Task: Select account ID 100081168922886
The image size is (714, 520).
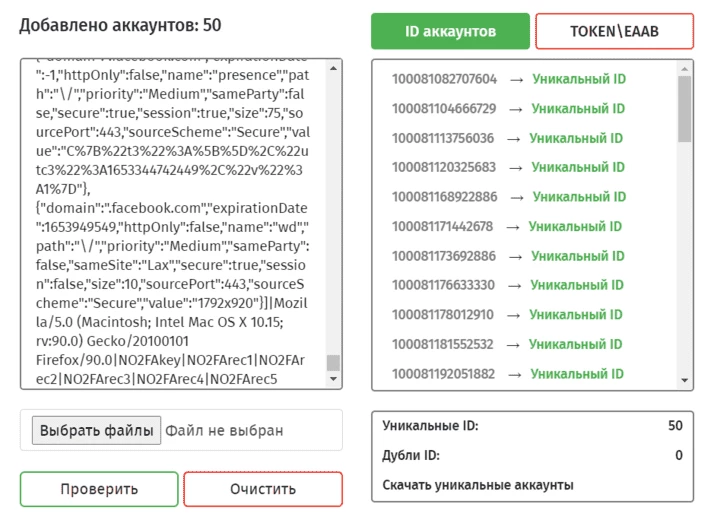Action: [x=444, y=197]
